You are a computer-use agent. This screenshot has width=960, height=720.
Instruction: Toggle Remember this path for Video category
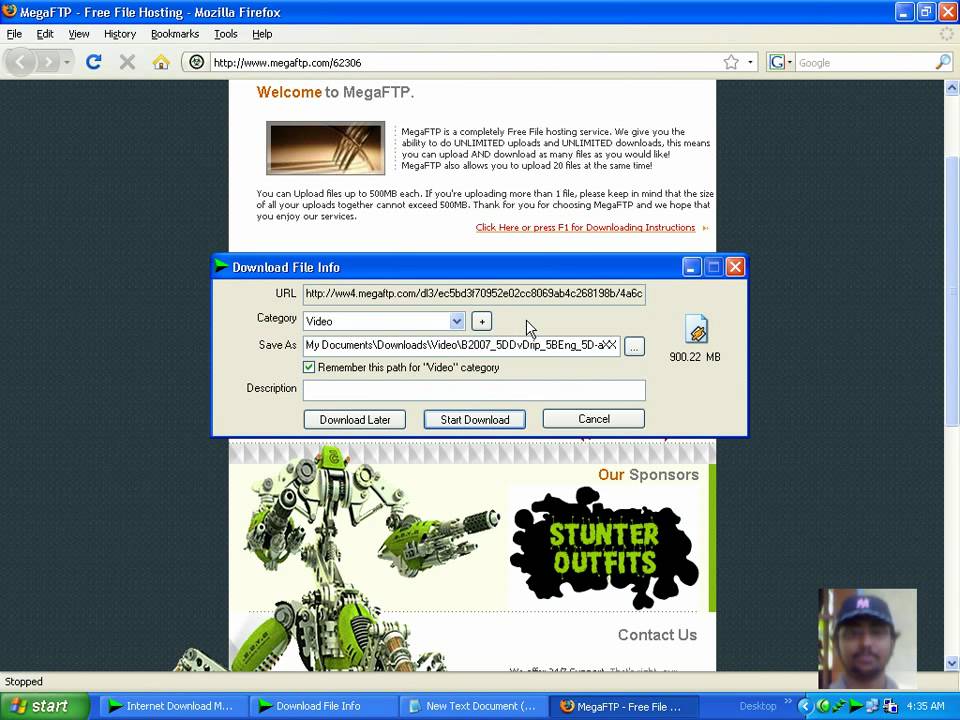click(309, 367)
